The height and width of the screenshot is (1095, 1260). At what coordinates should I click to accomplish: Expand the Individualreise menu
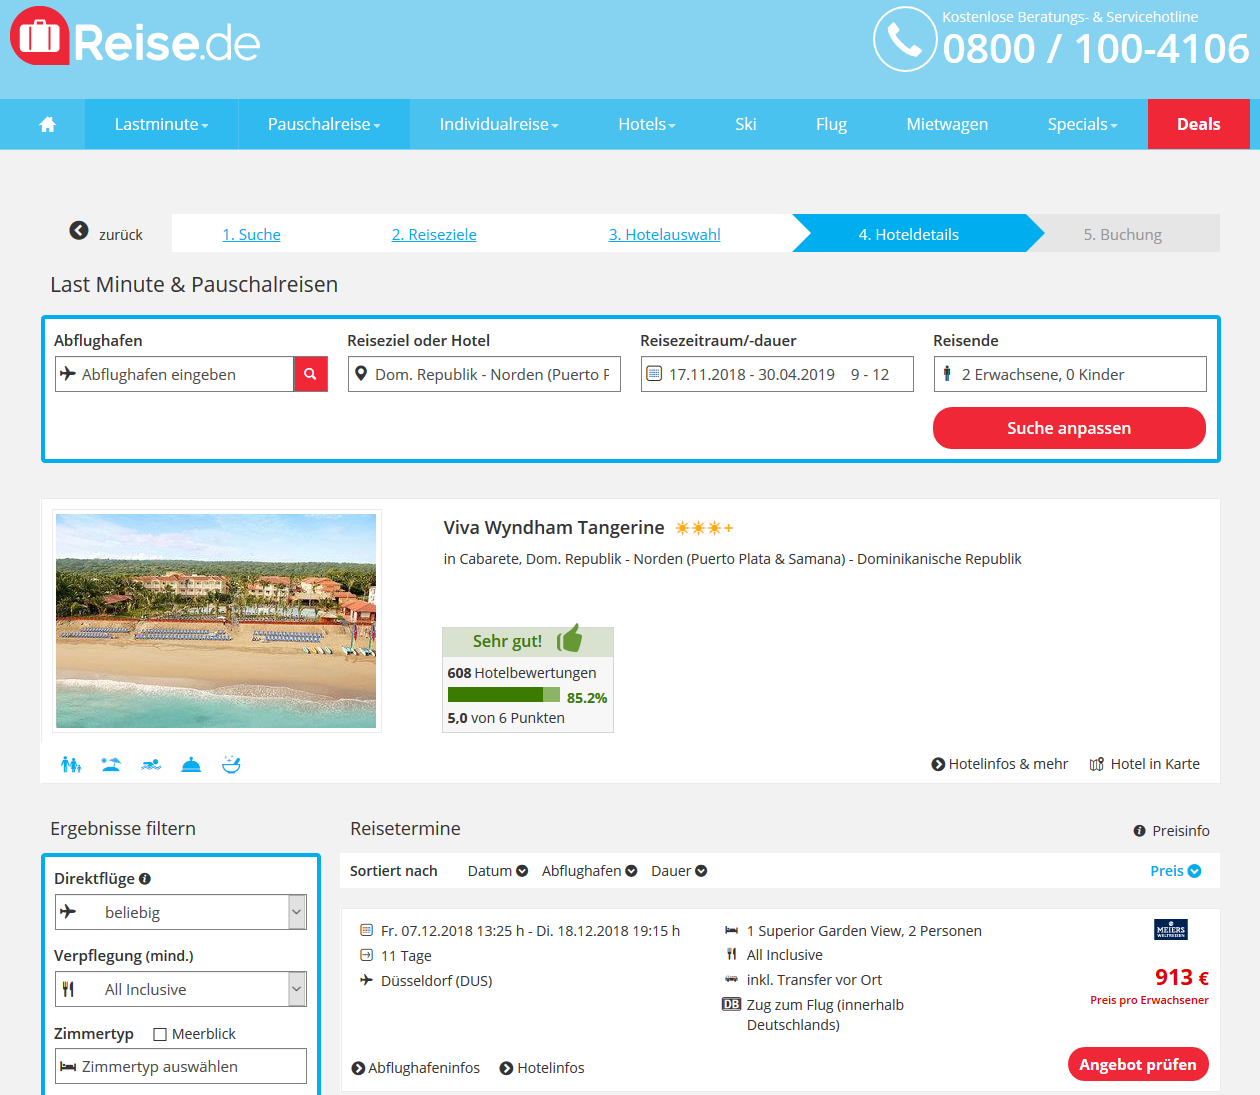(x=499, y=124)
